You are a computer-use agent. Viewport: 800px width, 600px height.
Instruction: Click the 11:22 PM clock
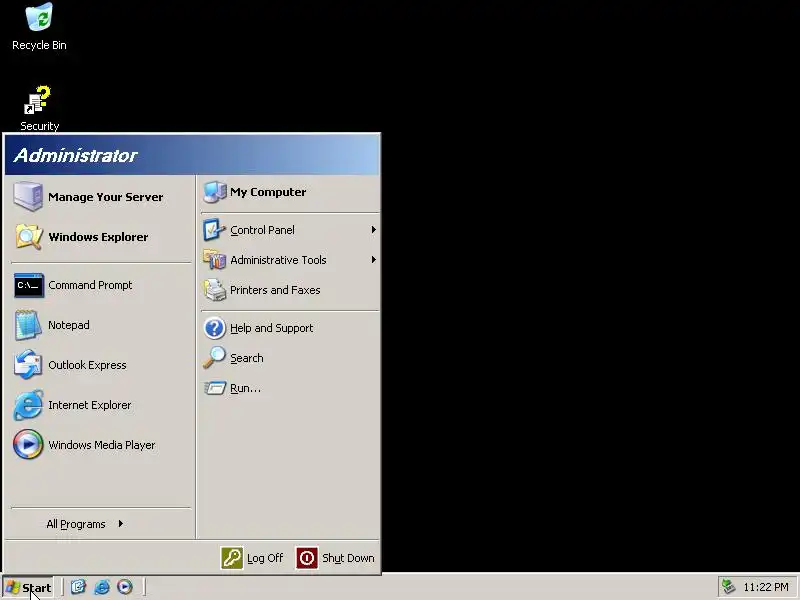coord(766,587)
